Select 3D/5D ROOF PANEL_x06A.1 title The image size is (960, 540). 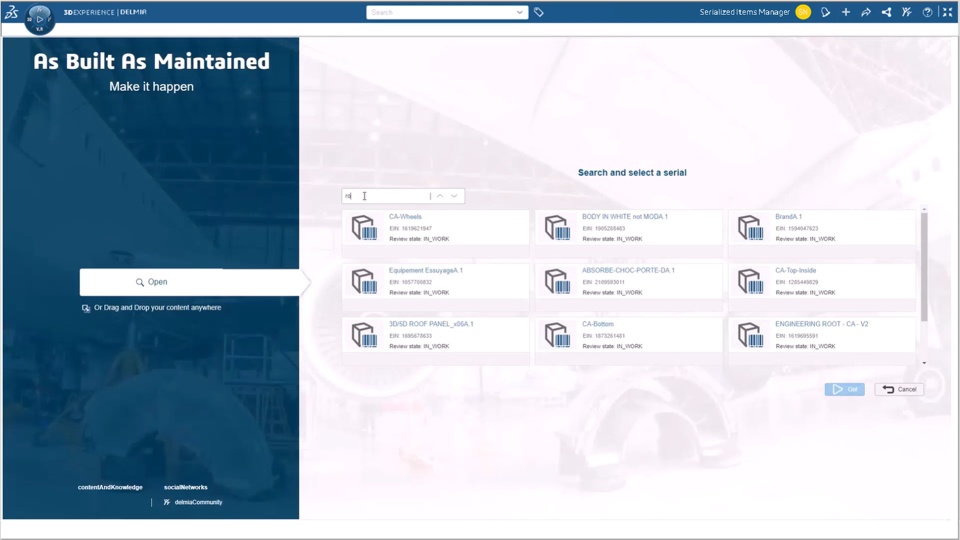coord(431,324)
